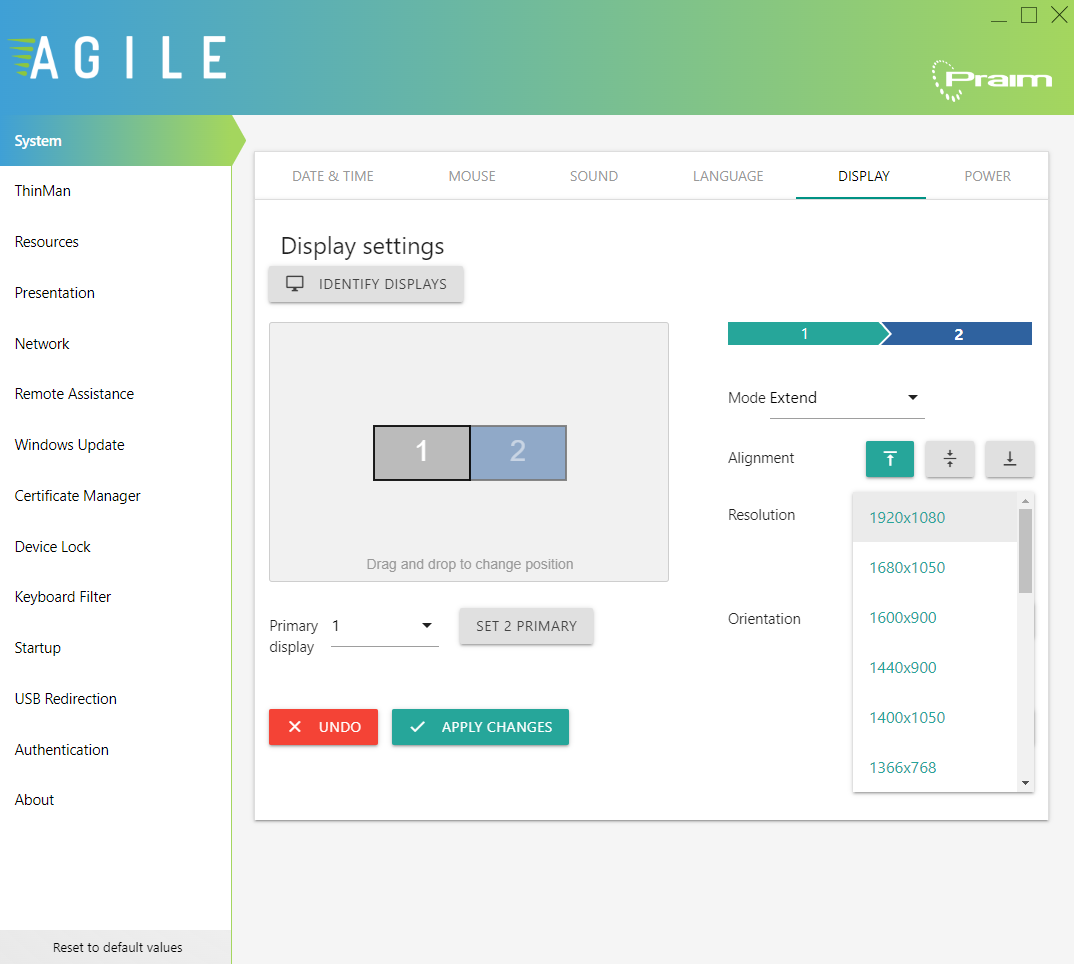
Task: Open Certificate Manager in the sidebar
Action: pyautogui.click(x=115, y=495)
